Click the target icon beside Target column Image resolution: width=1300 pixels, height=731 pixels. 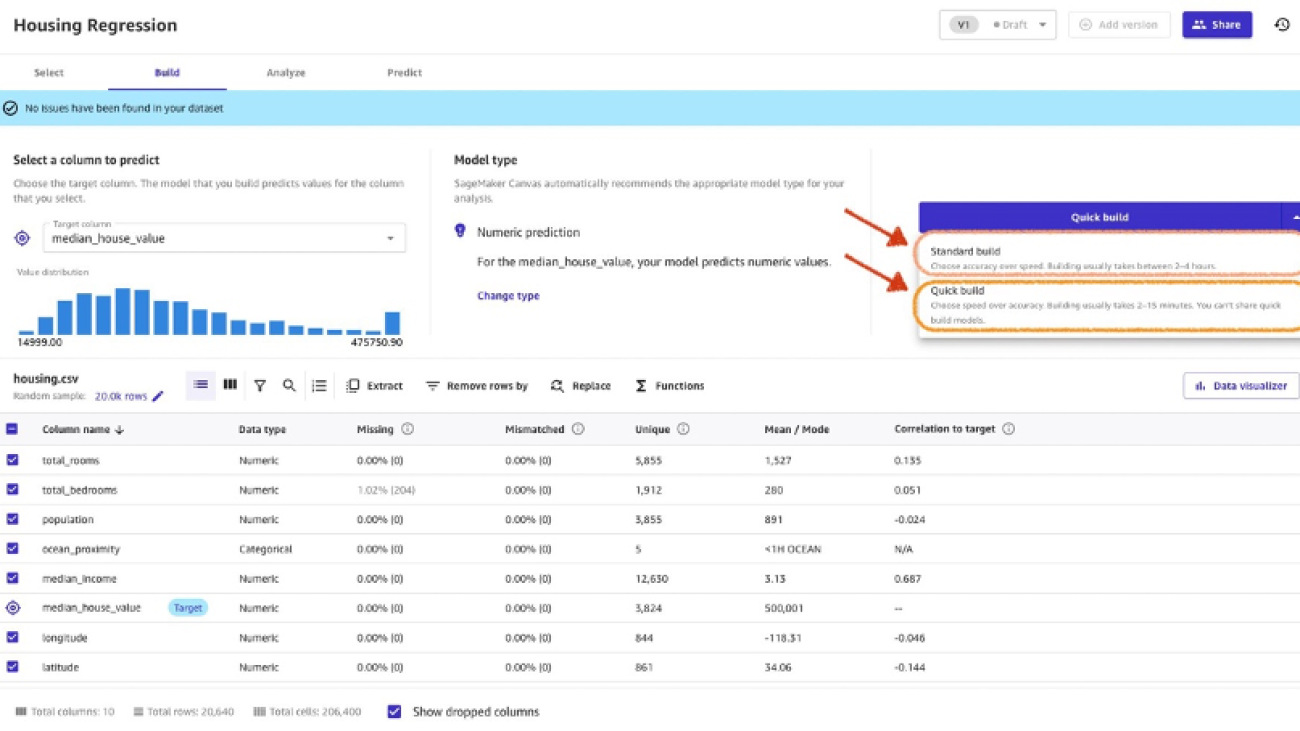(x=22, y=239)
